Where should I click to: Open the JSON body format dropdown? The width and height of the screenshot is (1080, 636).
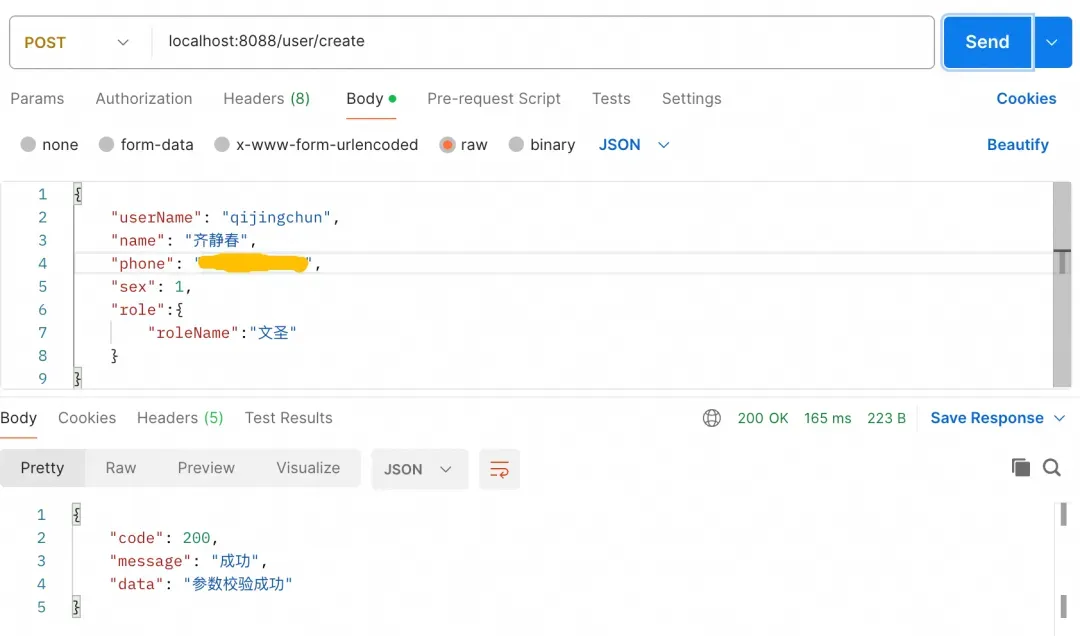point(634,145)
